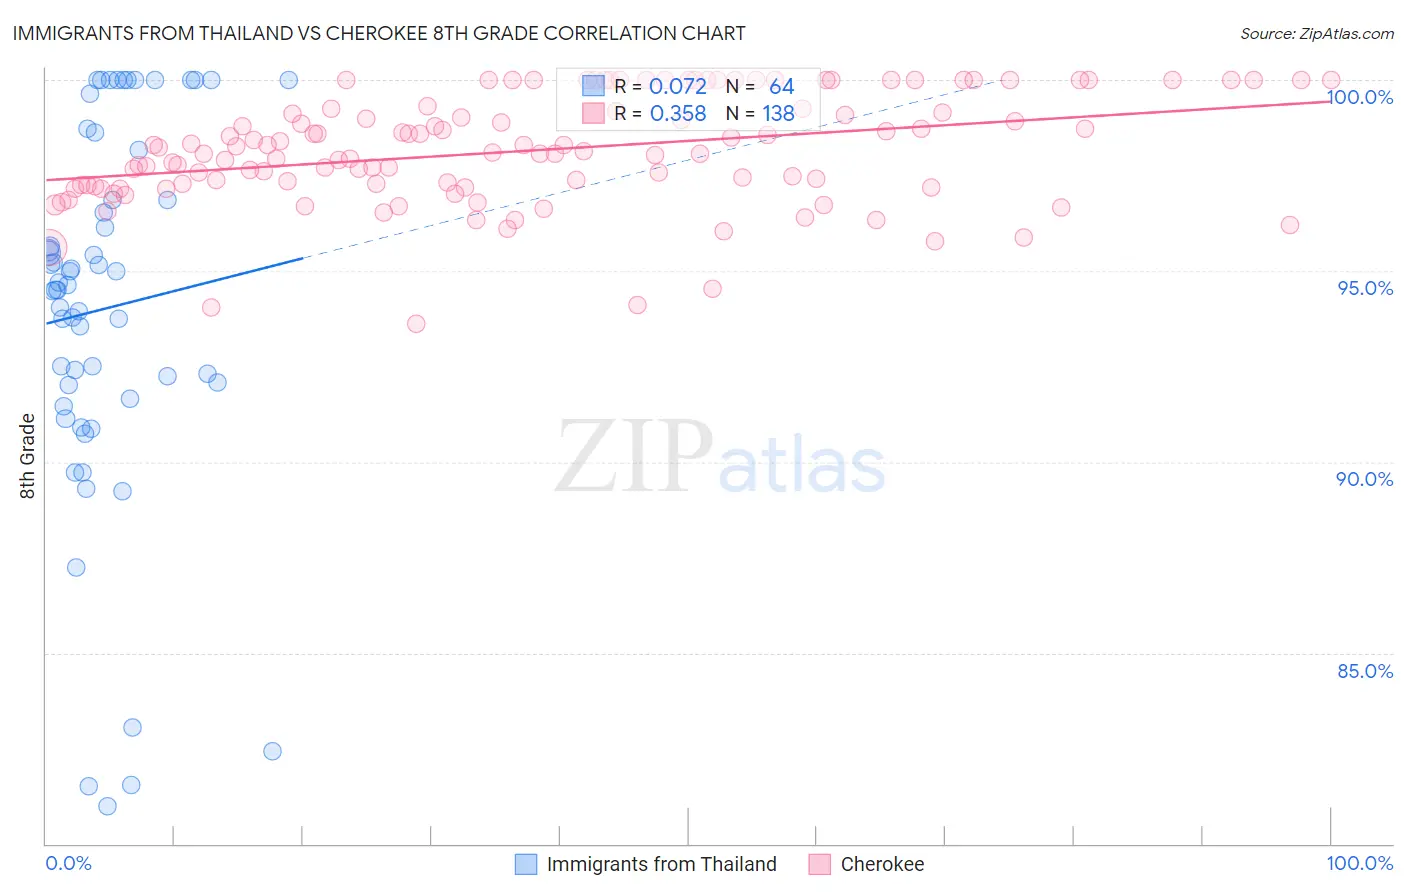Click the blue swatch beside R = 0.072
The height and width of the screenshot is (892, 1406).
tap(593, 86)
